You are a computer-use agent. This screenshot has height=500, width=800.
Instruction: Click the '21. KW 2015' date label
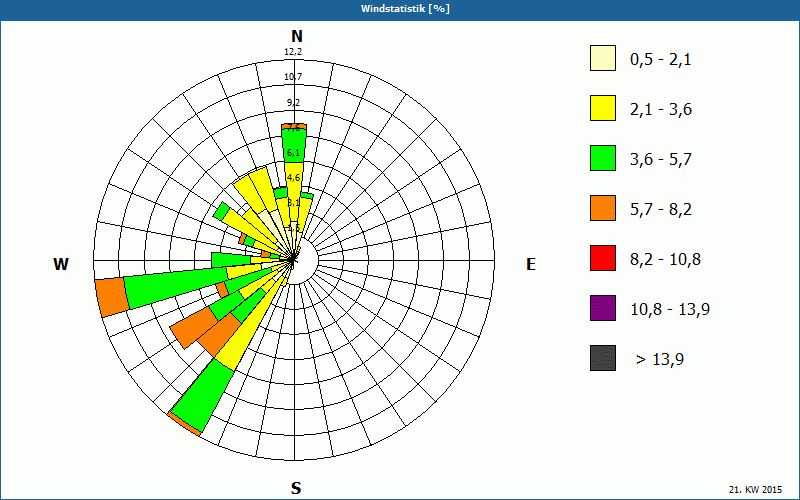coord(756,489)
